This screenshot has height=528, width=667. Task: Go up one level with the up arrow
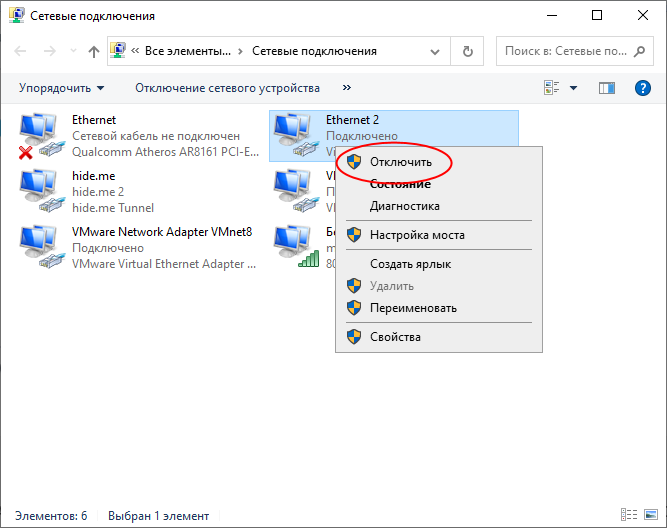click(x=94, y=51)
